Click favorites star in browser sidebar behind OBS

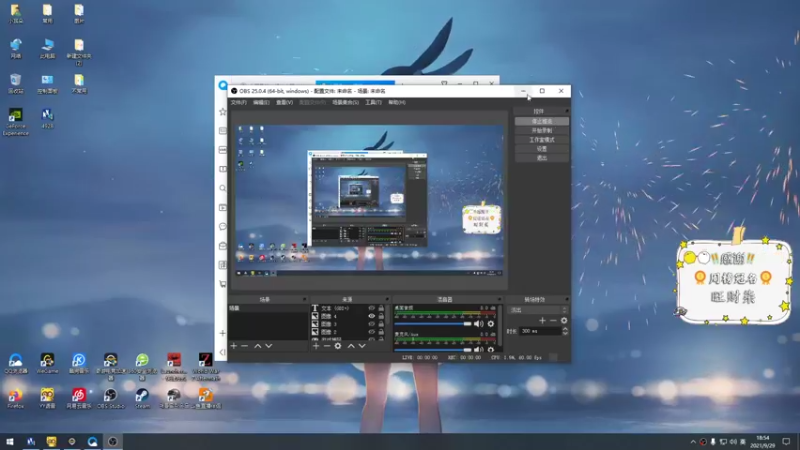pos(222,112)
